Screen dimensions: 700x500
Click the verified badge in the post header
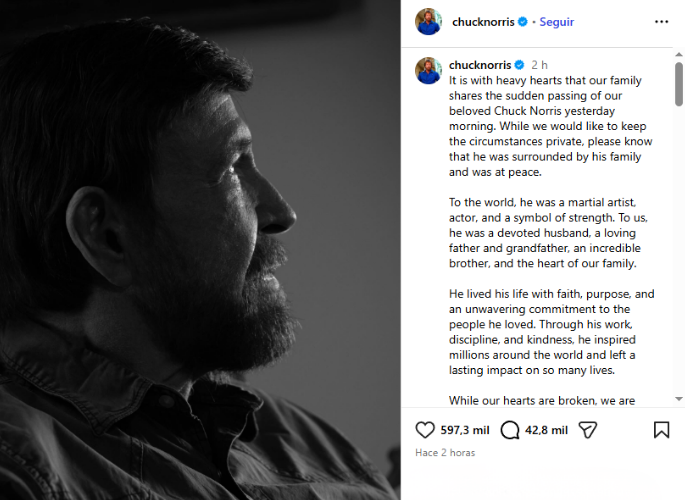click(x=522, y=21)
